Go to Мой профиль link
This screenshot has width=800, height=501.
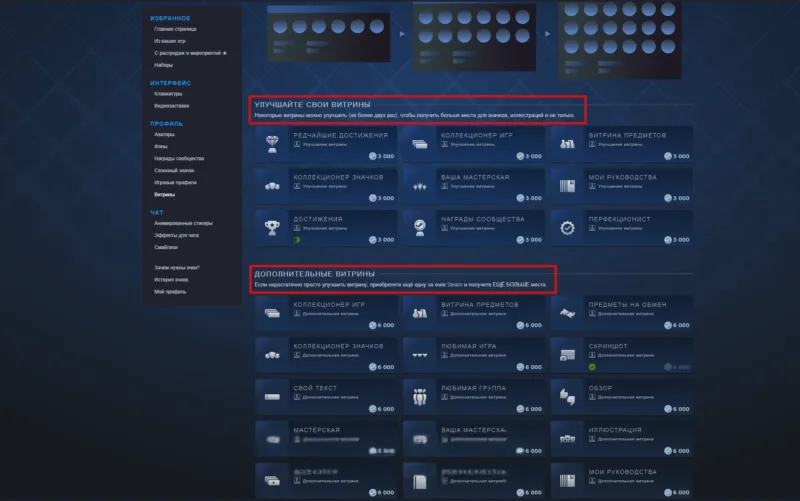(170, 292)
